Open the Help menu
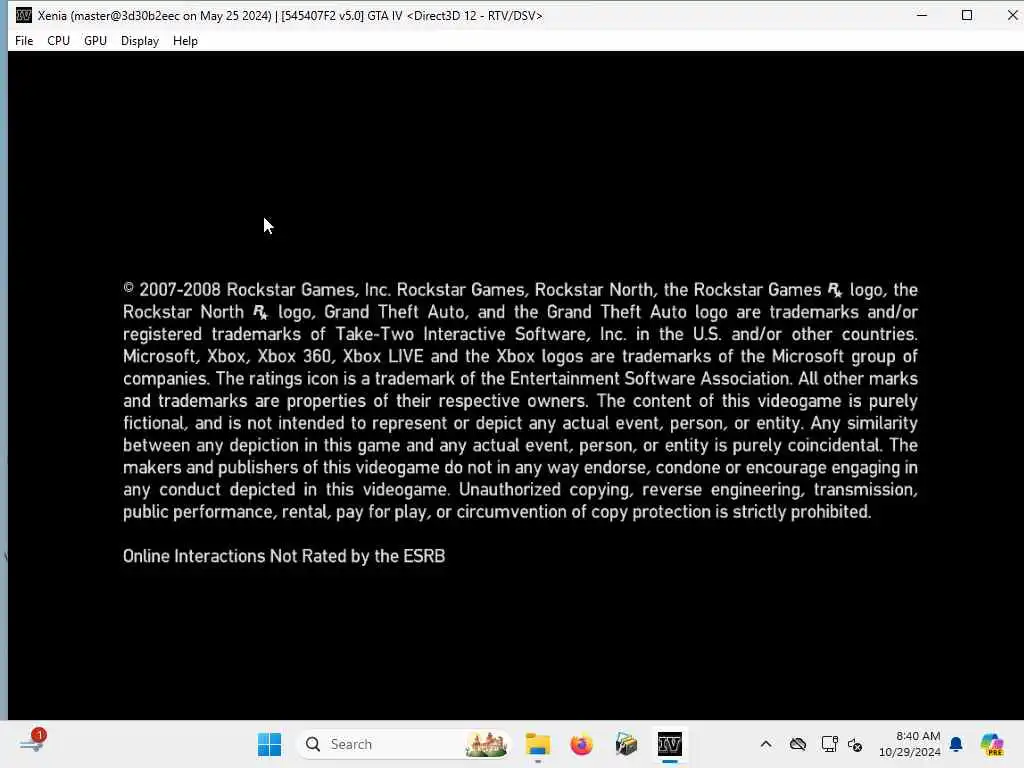Screen dimensions: 1024x768 click(x=185, y=40)
